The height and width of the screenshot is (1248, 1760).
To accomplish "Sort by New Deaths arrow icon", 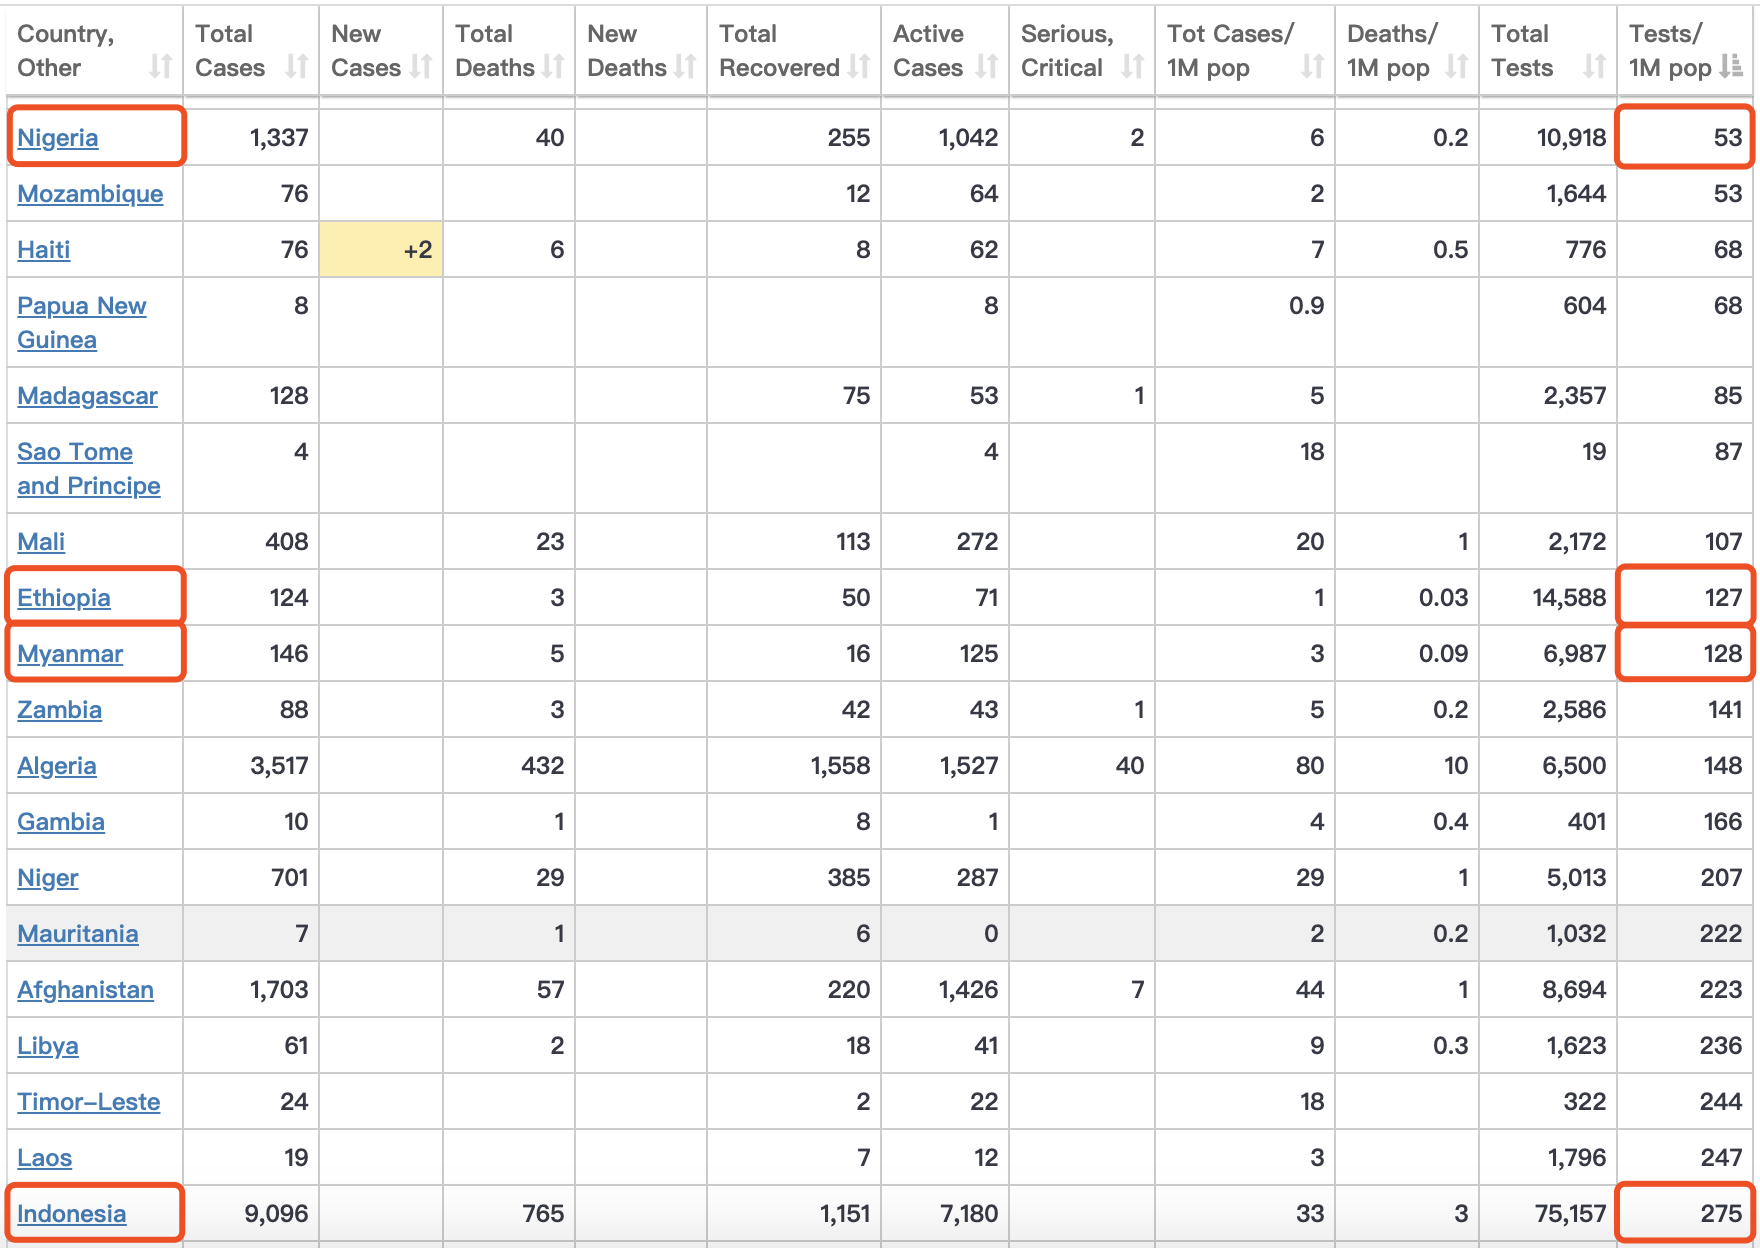I will [x=685, y=67].
